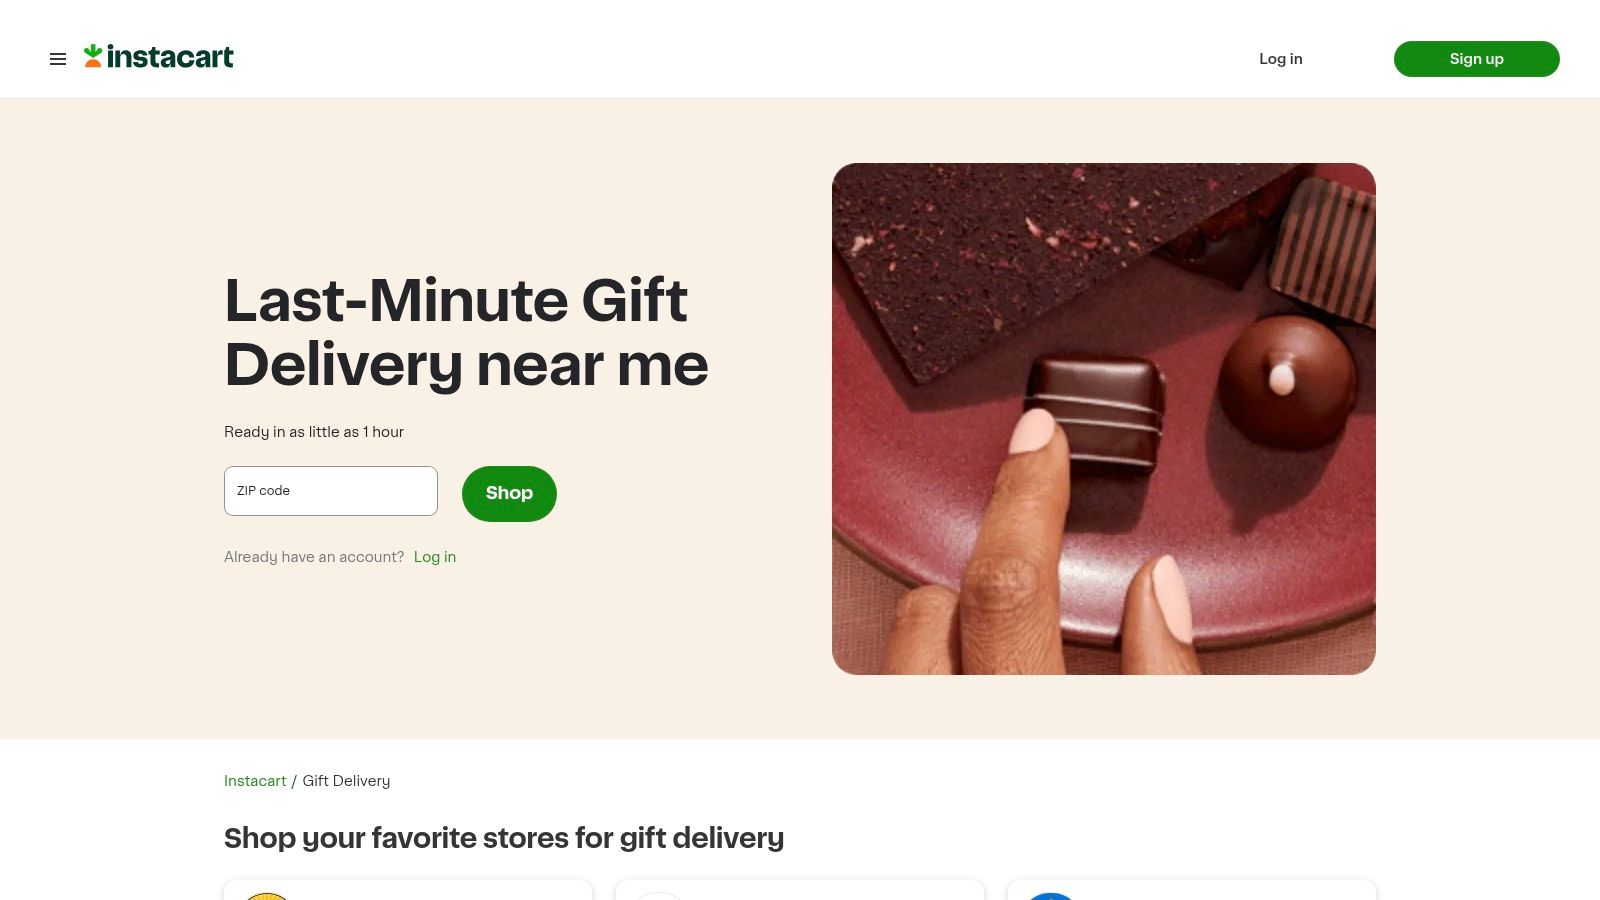Click the chocolate gift hero image
1600x900 pixels.
click(x=1104, y=418)
